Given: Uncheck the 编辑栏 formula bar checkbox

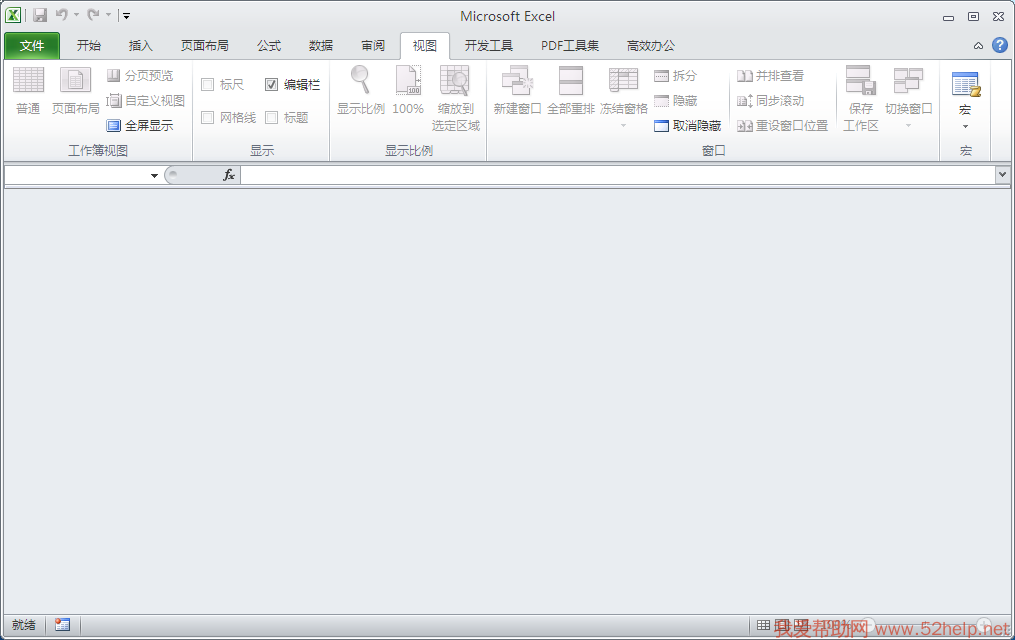Looking at the screenshot, I should point(272,85).
